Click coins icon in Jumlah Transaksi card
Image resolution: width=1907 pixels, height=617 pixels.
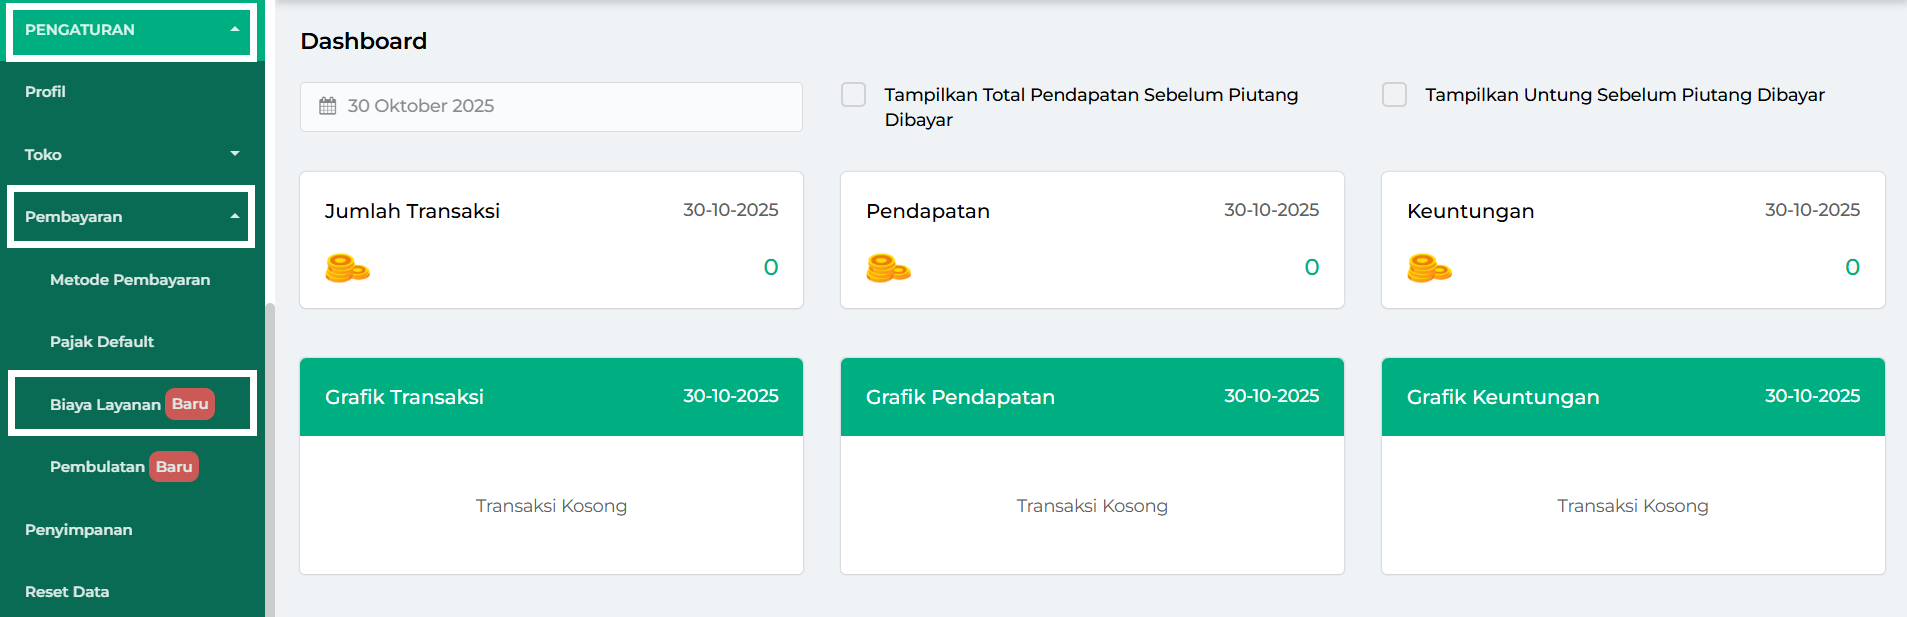[347, 268]
